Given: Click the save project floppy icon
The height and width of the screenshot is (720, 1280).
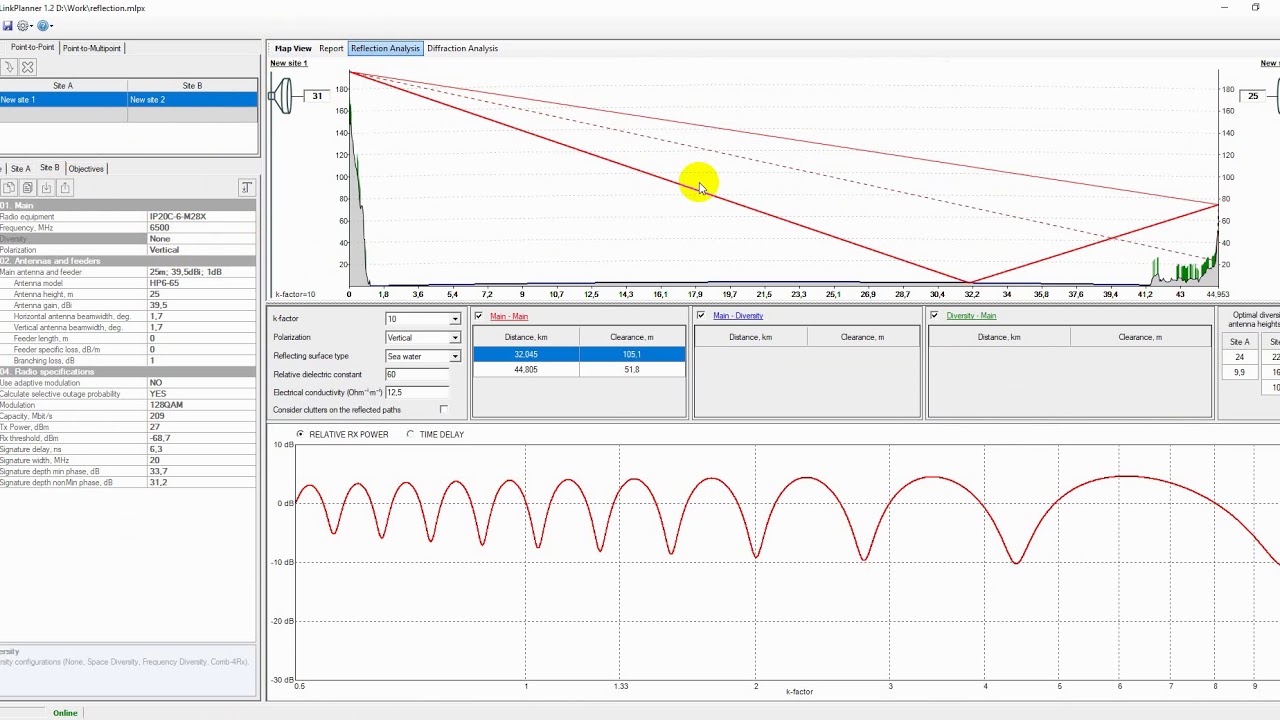Looking at the screenshot, I should [8, 26].
